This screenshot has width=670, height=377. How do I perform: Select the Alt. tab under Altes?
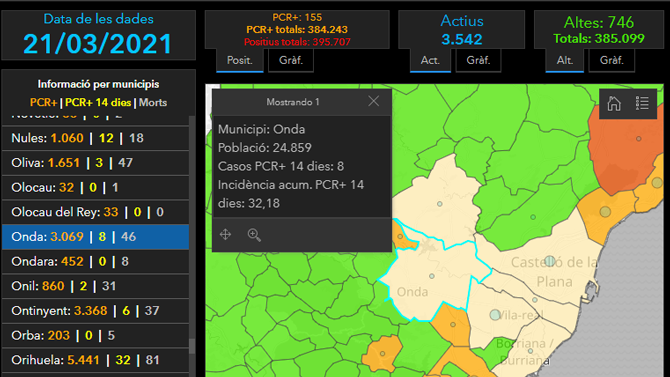click(564, 60)
